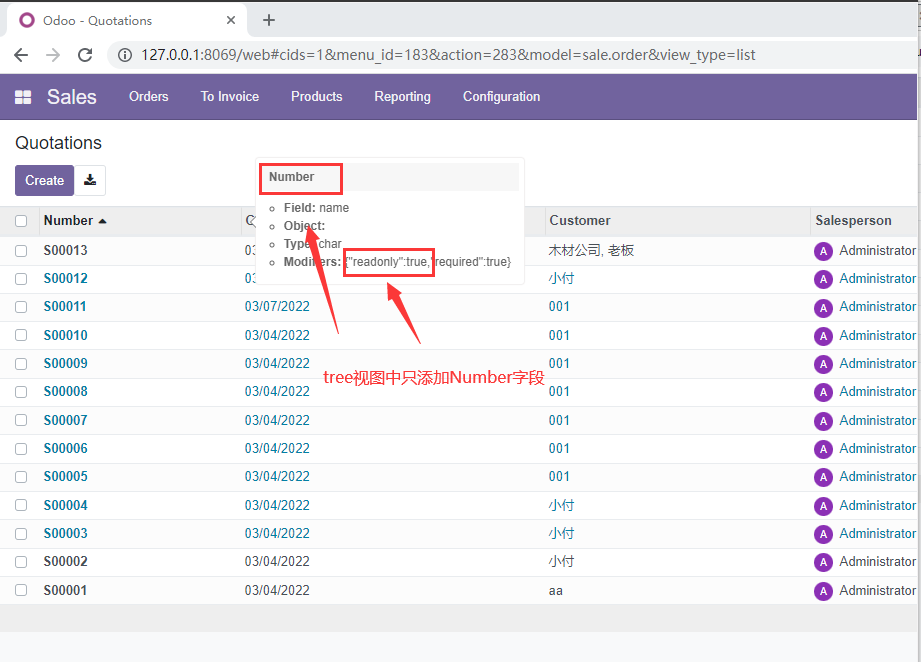
Task: Open the Reporting menu
Action: pos(402,96)
